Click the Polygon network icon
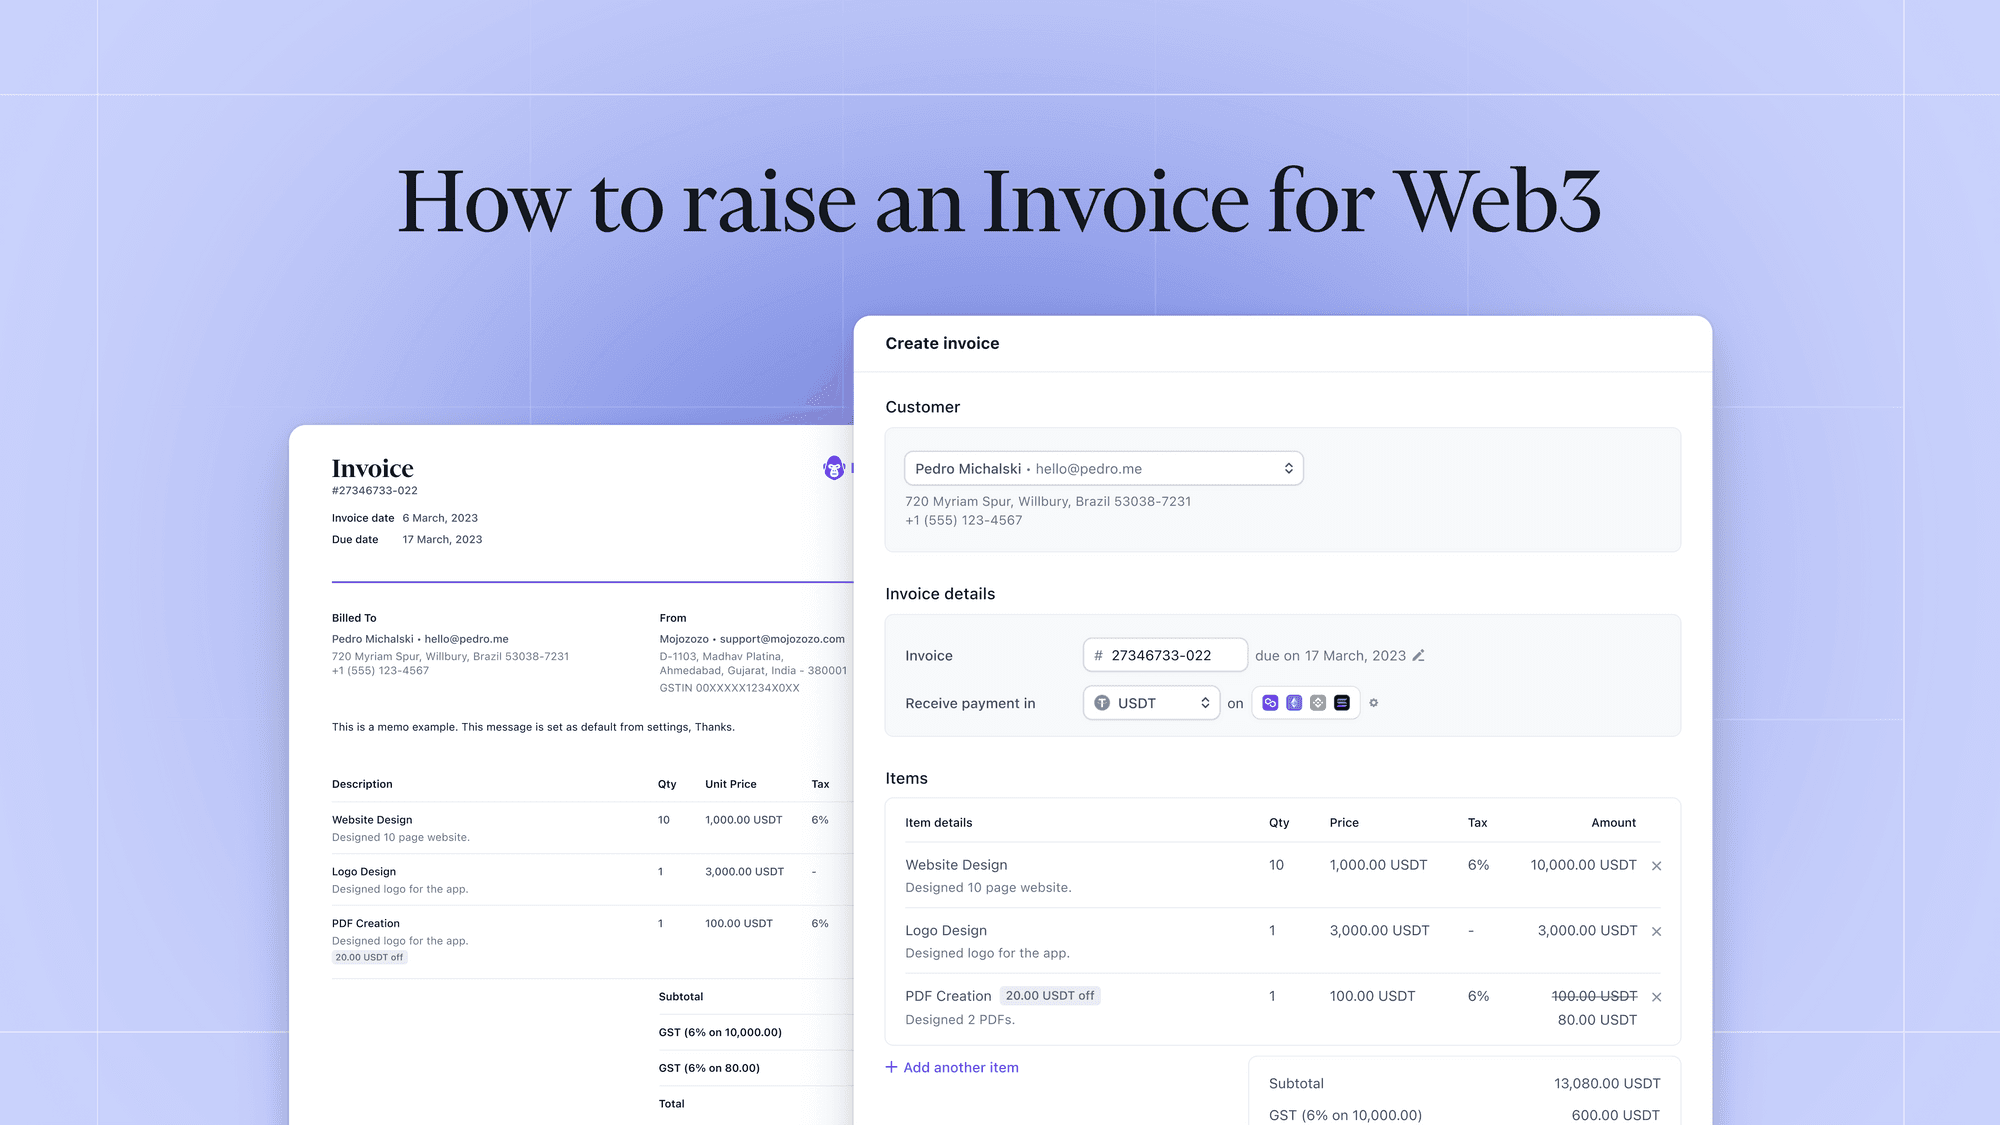This screenshot has width=2000, height=1125. 1270,703
